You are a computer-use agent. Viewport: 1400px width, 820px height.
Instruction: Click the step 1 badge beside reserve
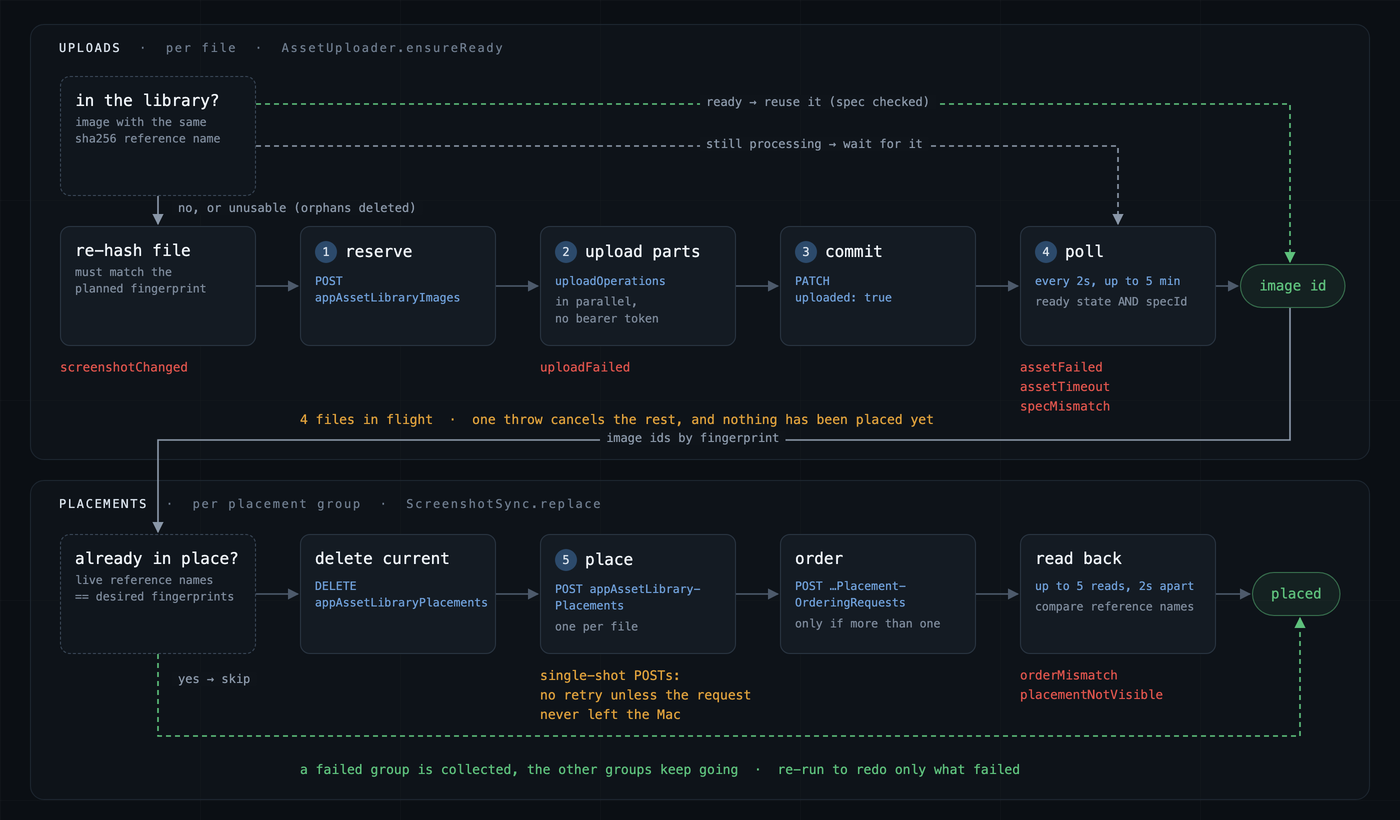pyautogui.click(x=326, y=252)
